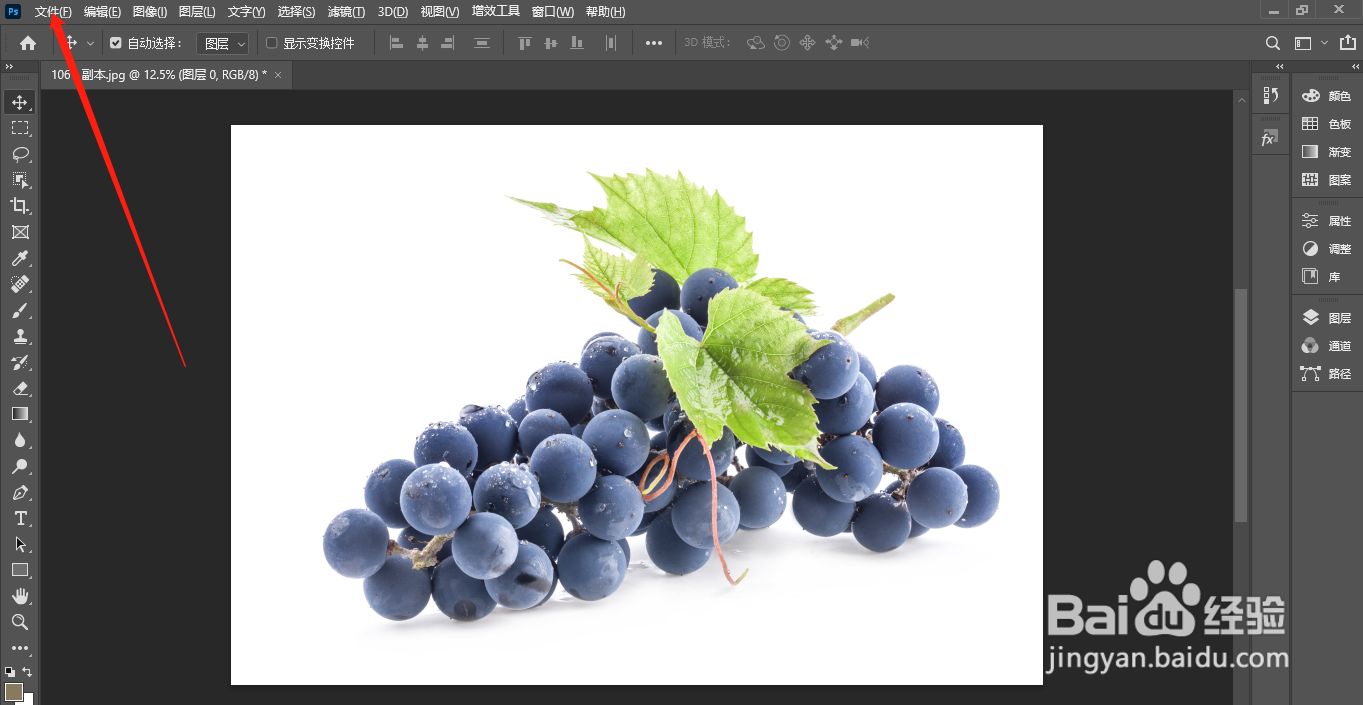
Task: Select the Rectangular Marquee tool
Action: pos(20,128)
